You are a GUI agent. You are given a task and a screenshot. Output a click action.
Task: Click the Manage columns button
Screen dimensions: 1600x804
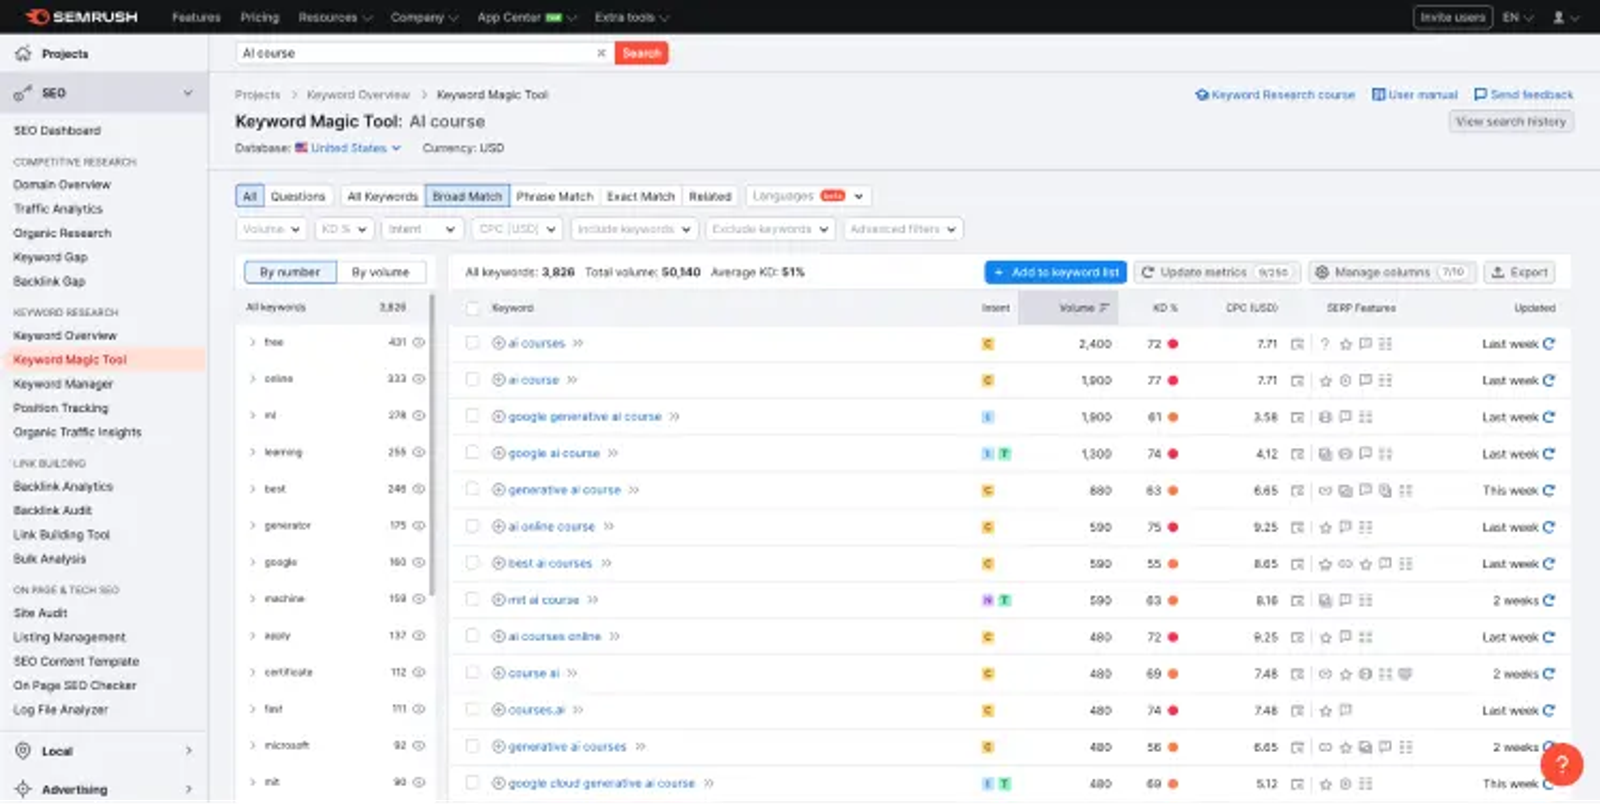1392,272
